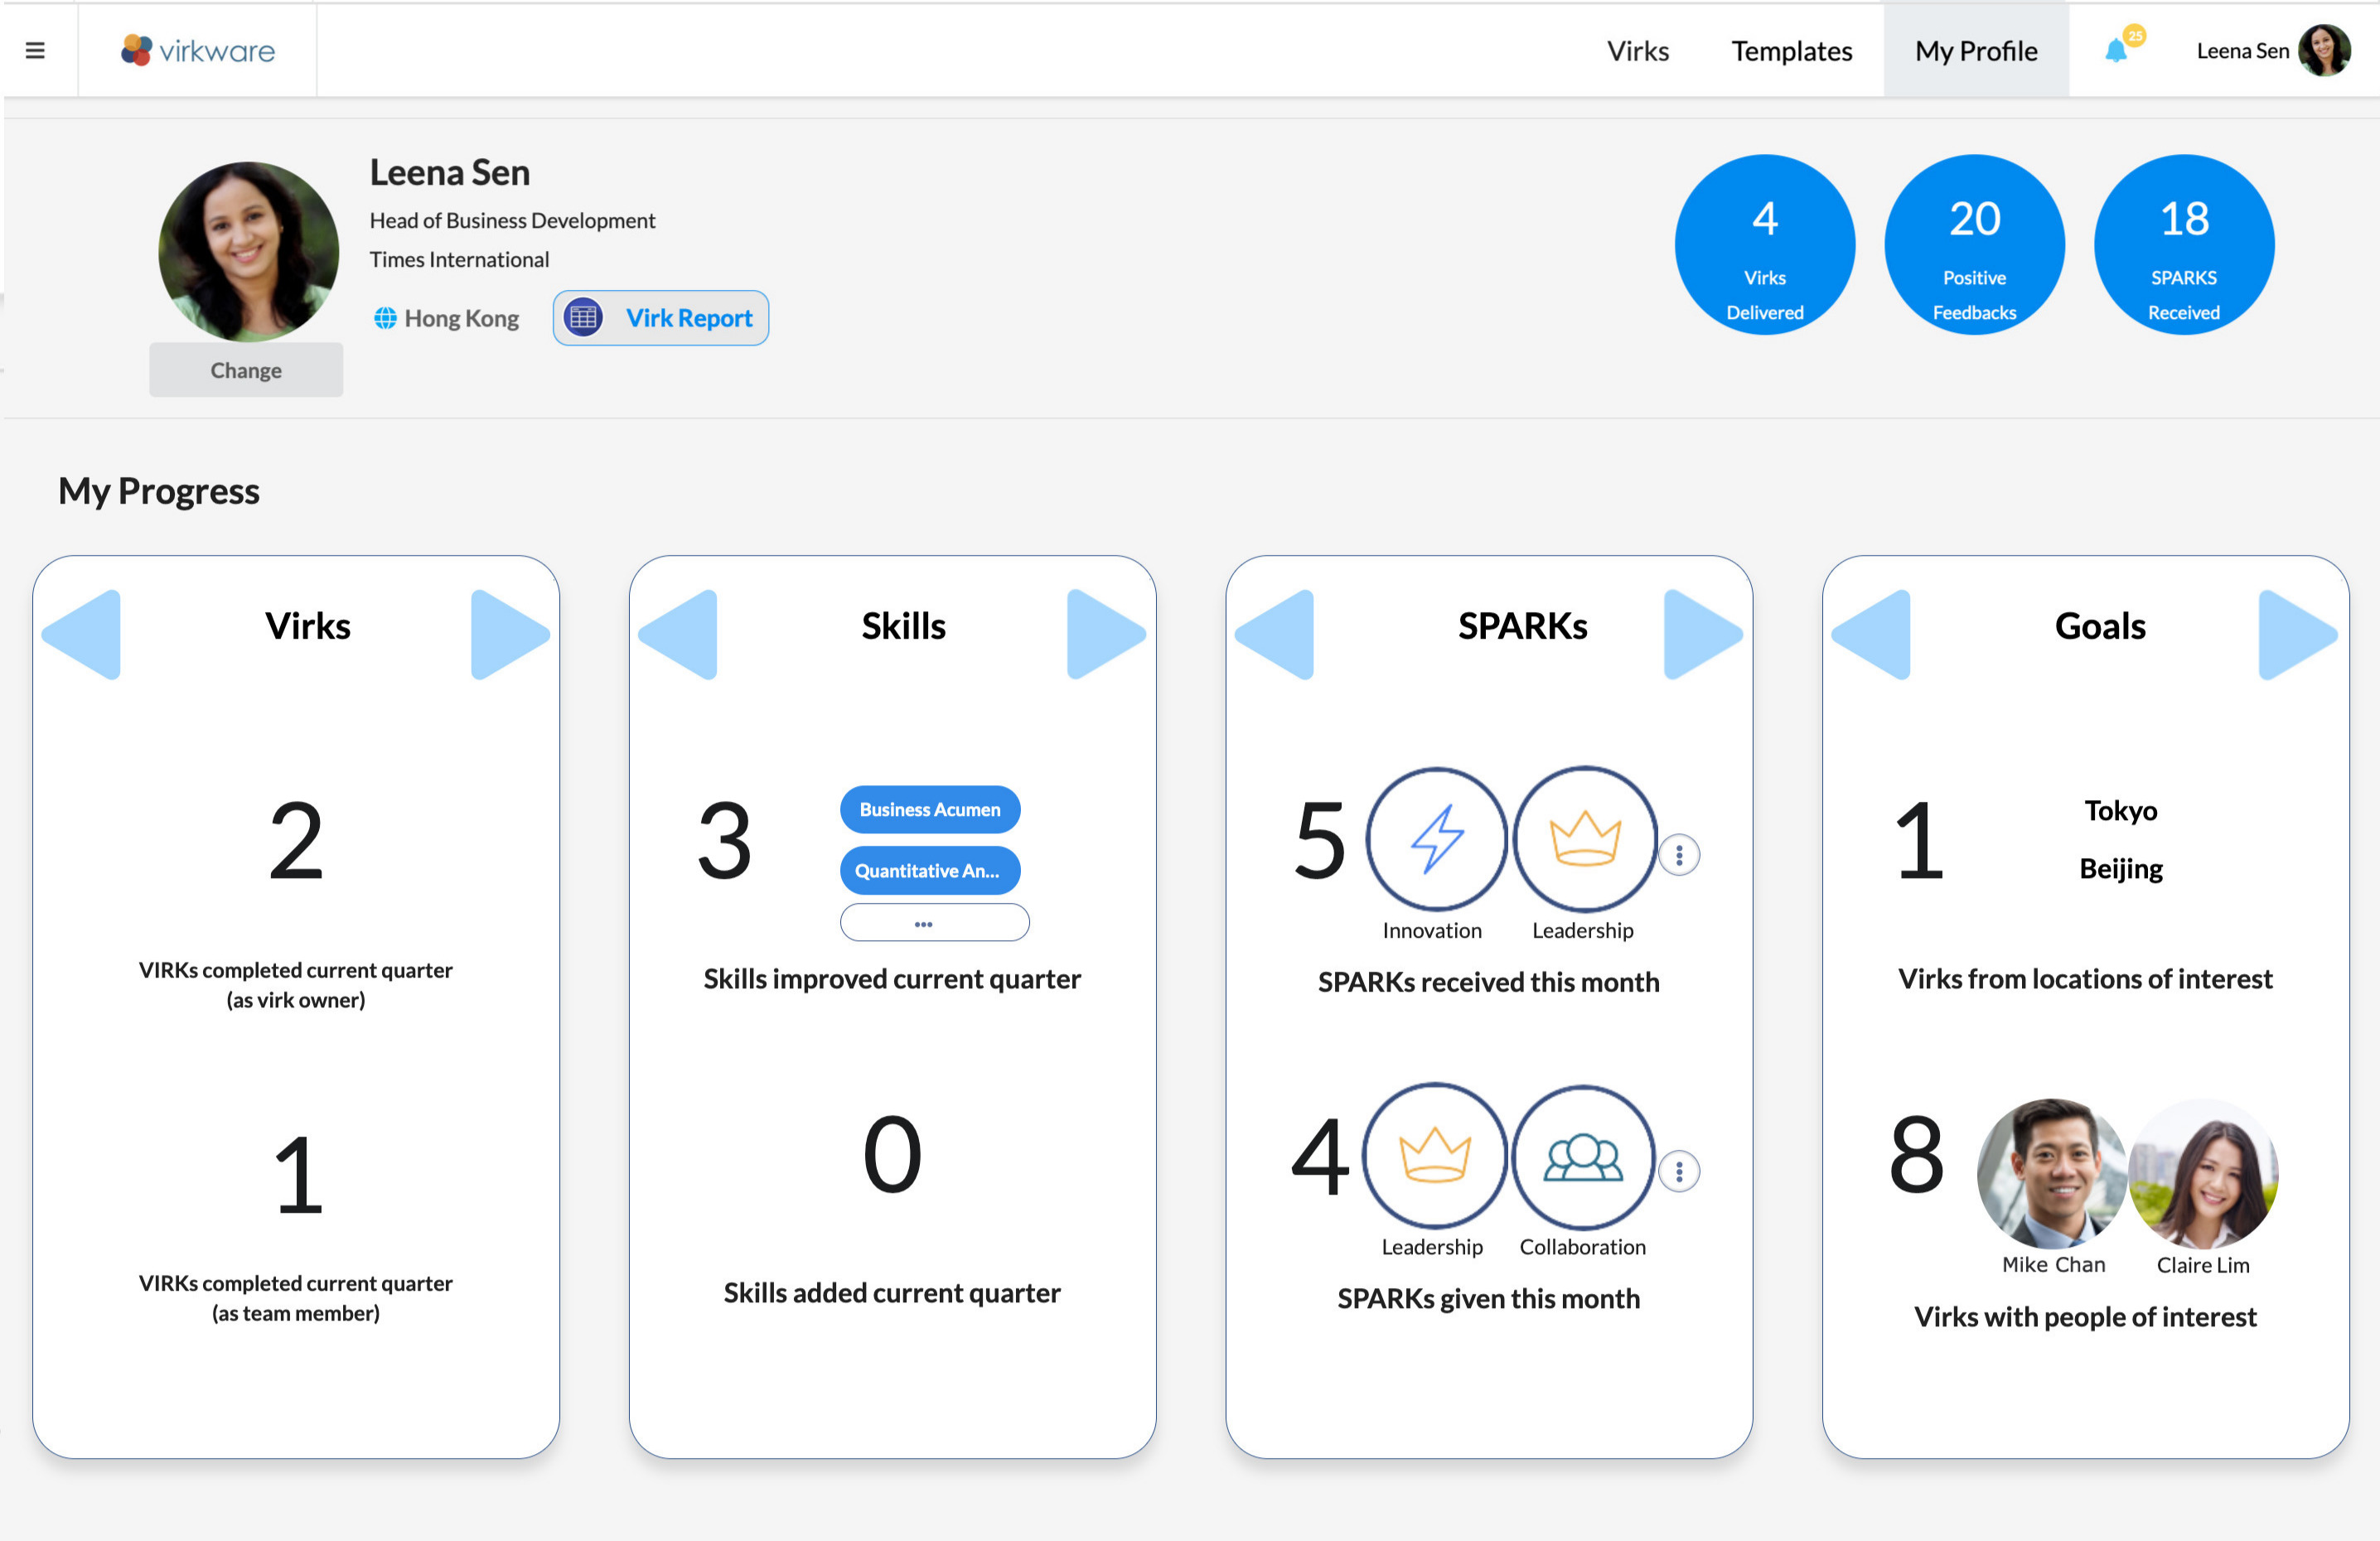Click the Leadership crown icon under SPARKs received

(x=1583, y=841)
